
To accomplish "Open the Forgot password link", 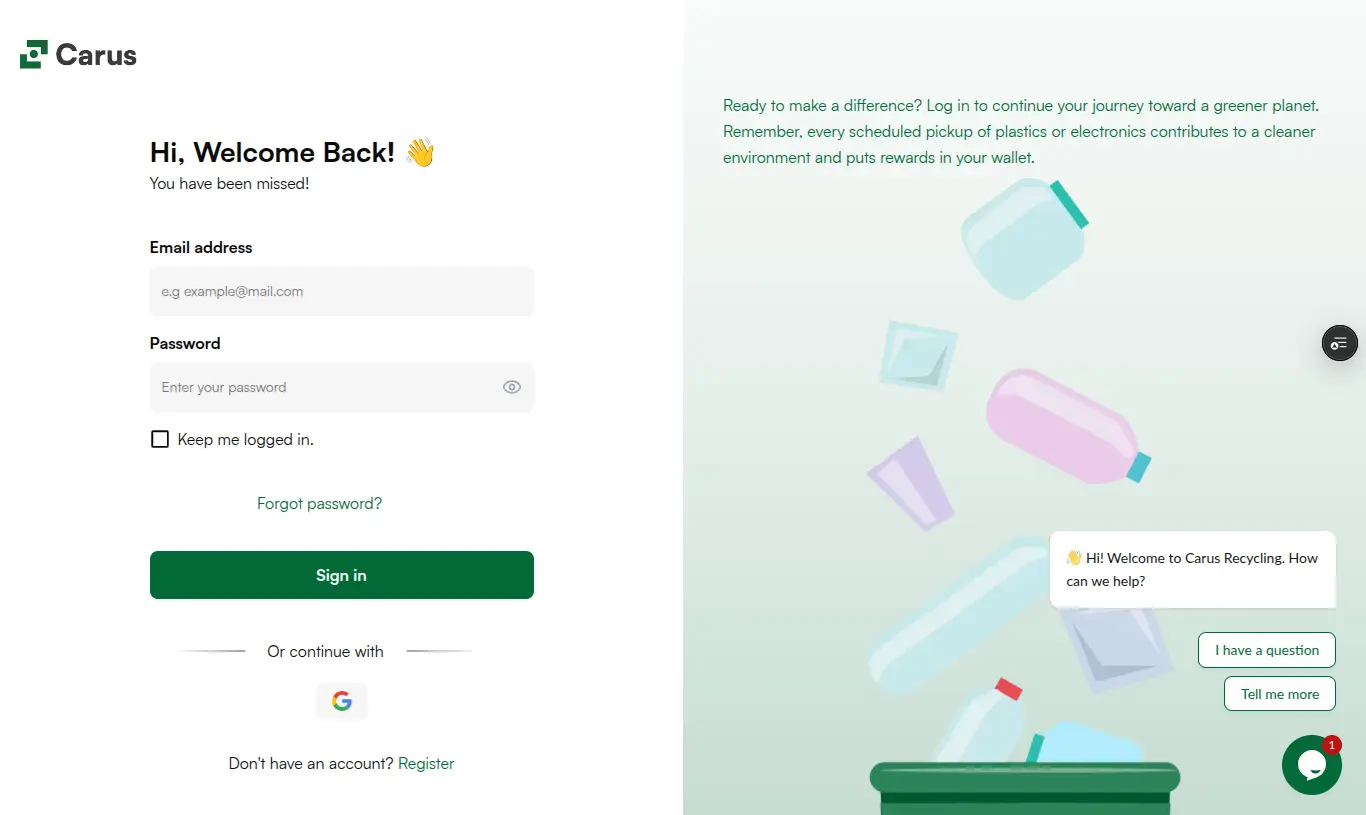I will pos(319,503).
